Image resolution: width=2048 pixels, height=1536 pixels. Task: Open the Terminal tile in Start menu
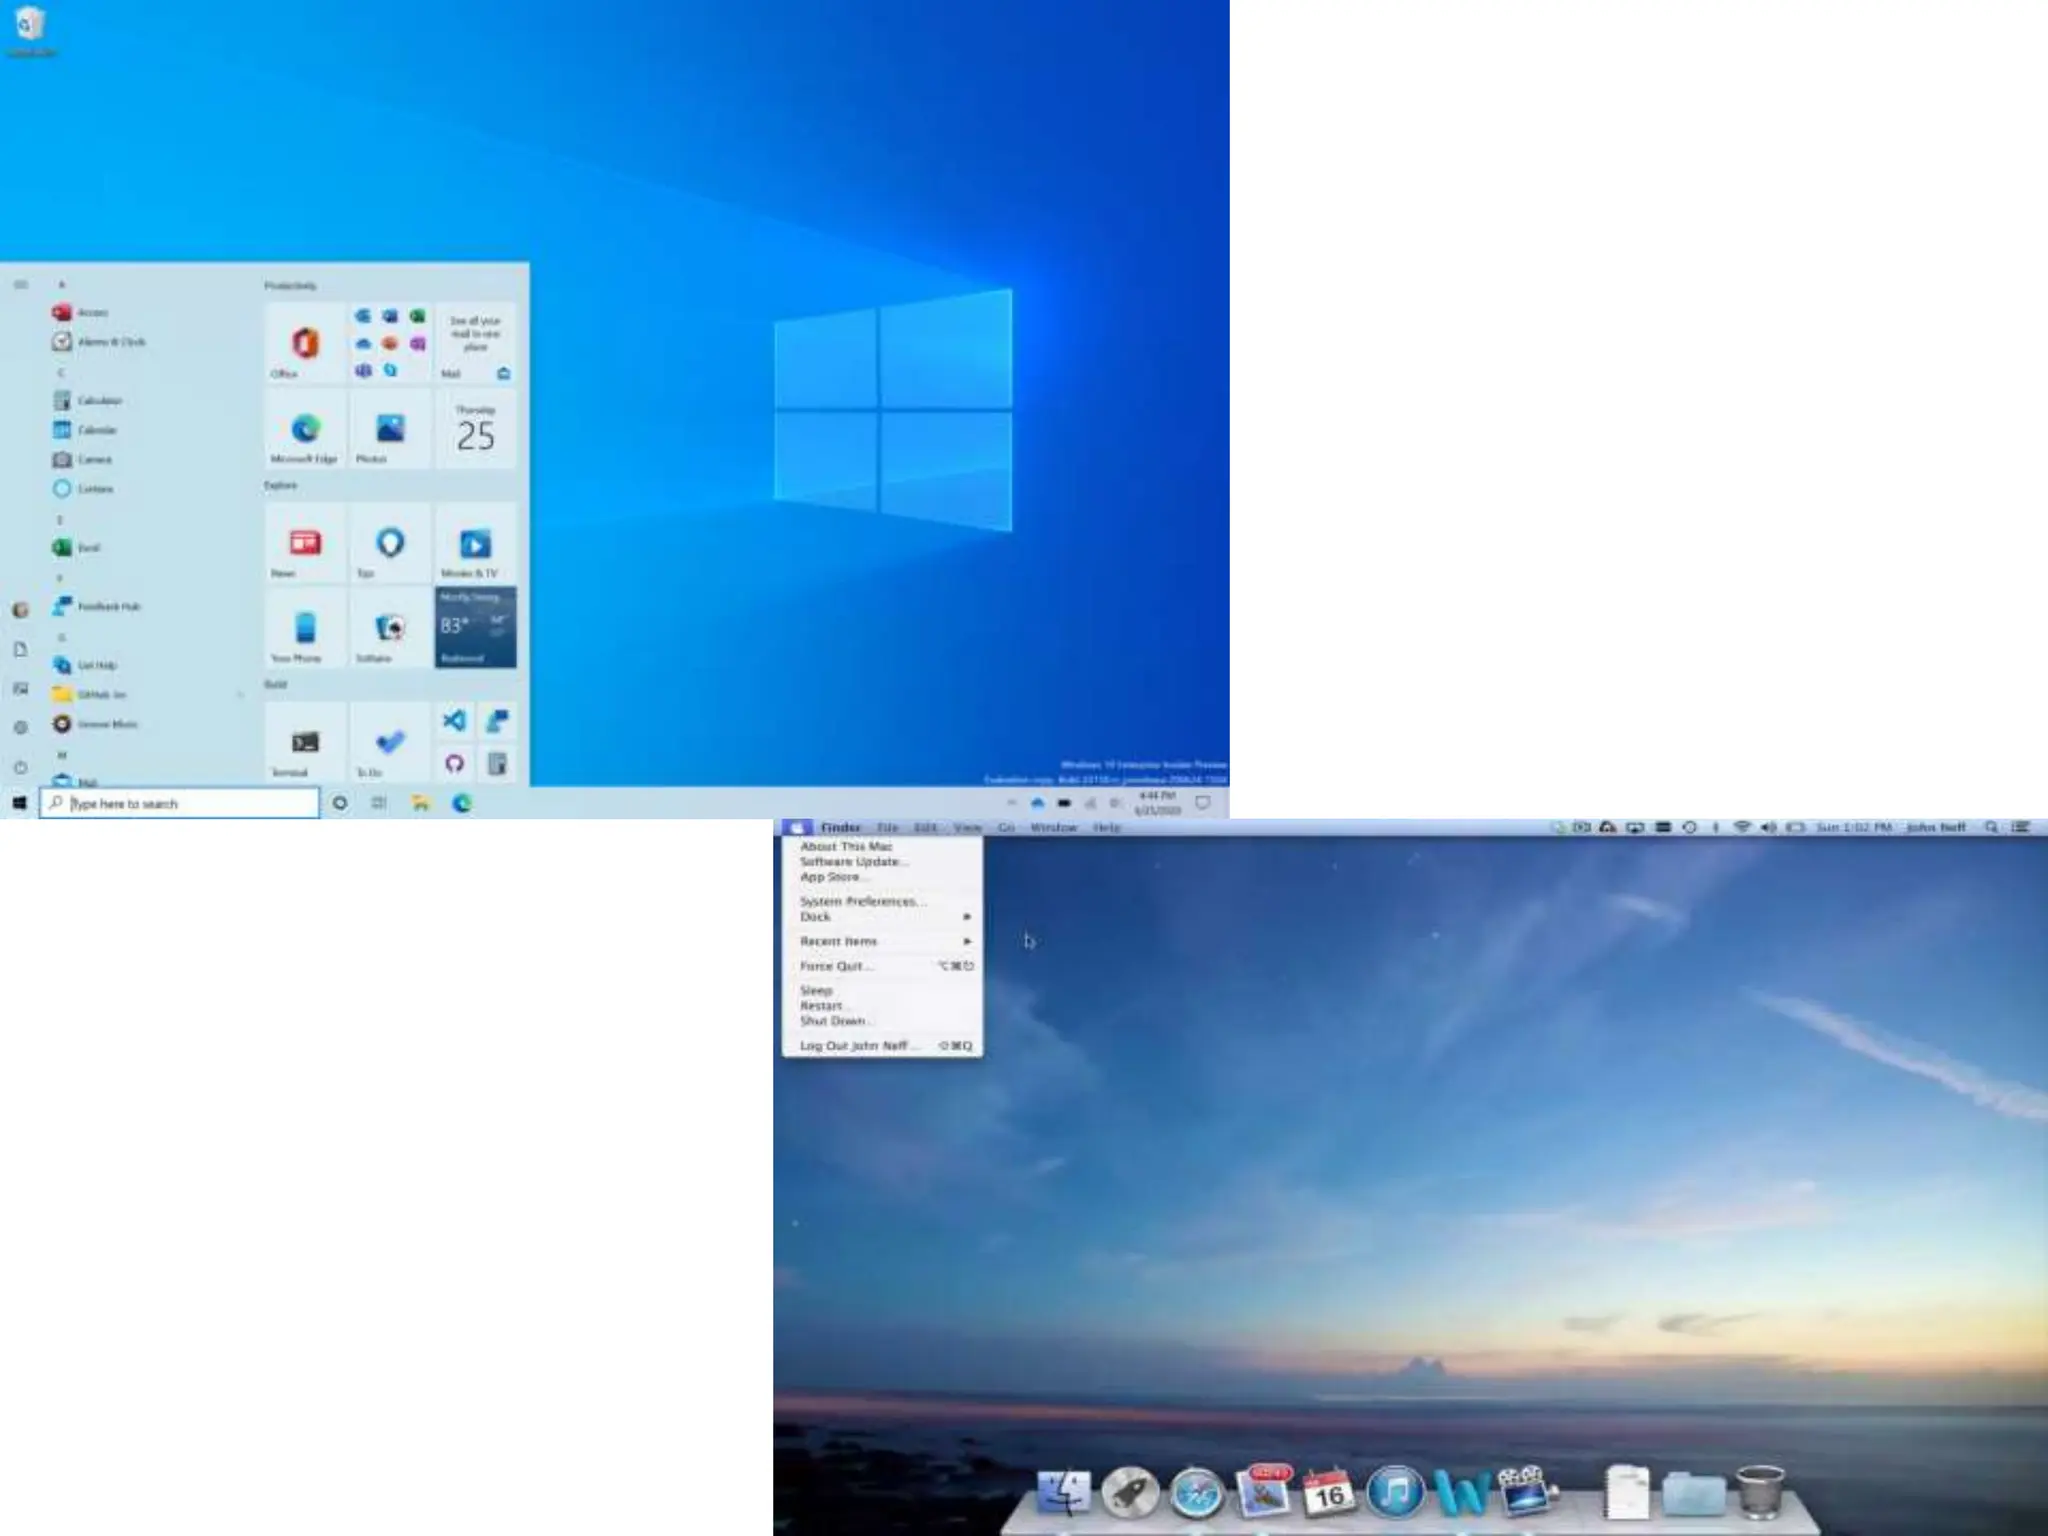click(x=305, y=742)
